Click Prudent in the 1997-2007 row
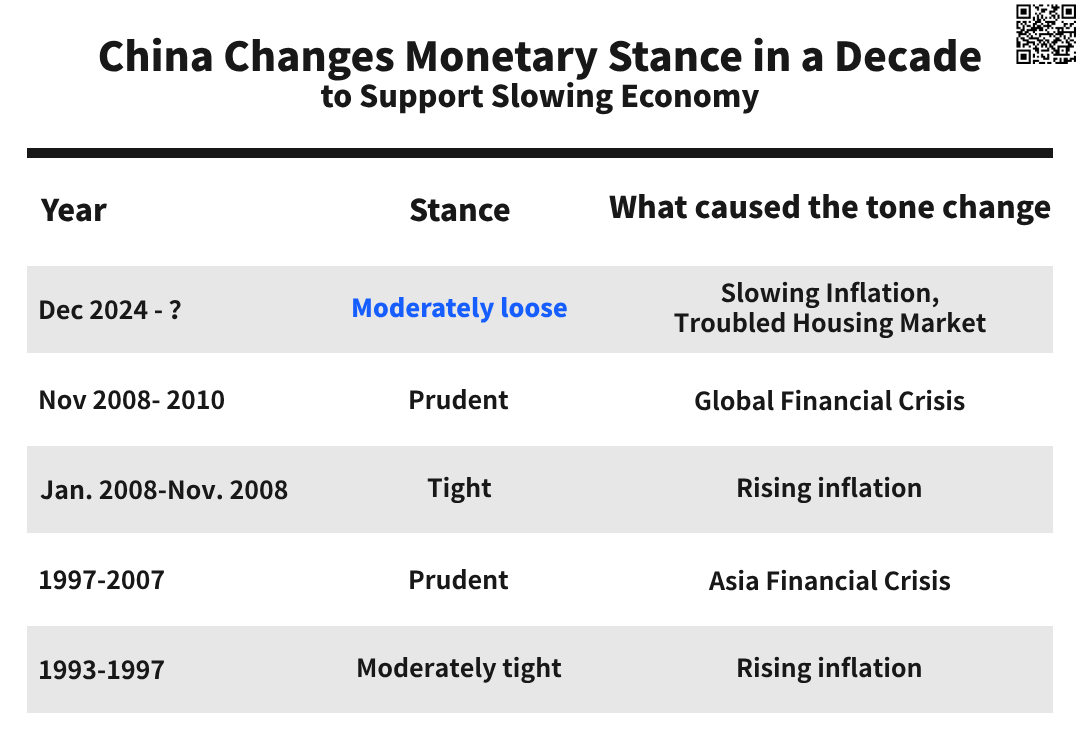Viewport: 1080px width, 750px height. (459, 580)
